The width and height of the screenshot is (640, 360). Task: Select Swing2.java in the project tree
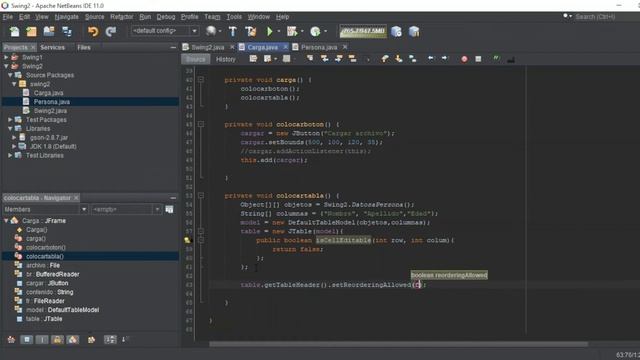tap(50, 111)
